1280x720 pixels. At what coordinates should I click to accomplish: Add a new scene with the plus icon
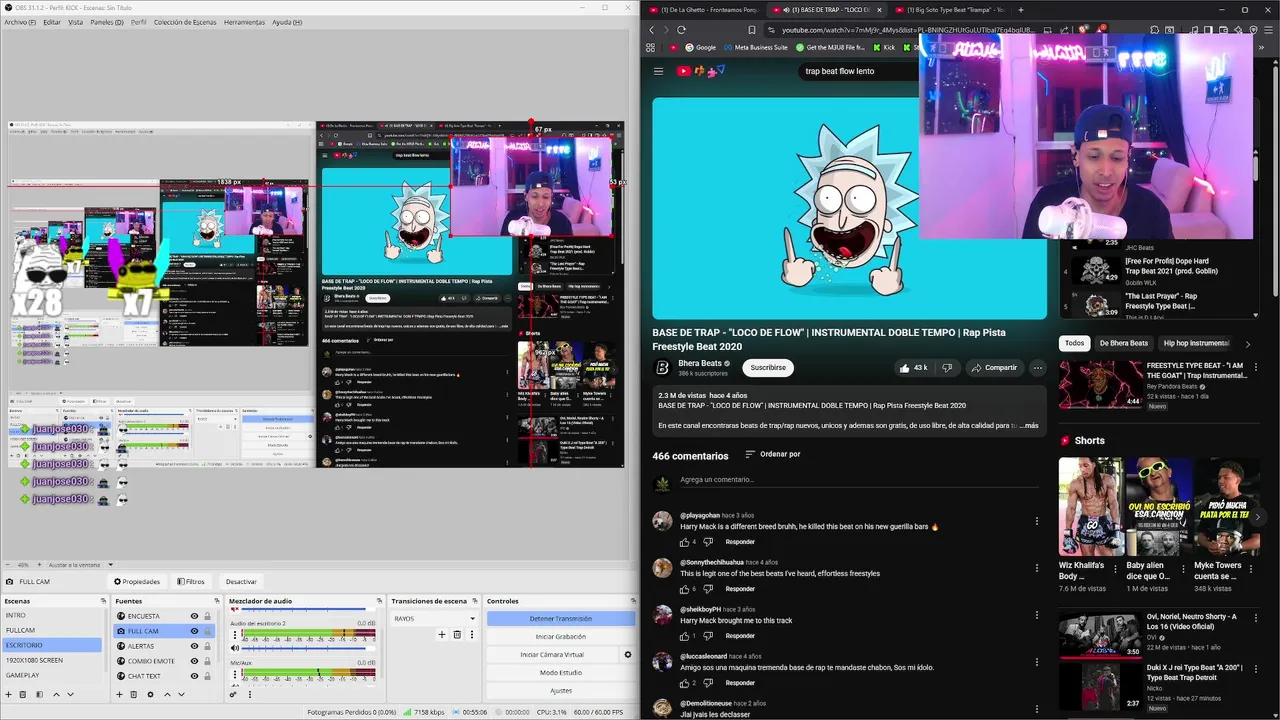click(8, 694)
